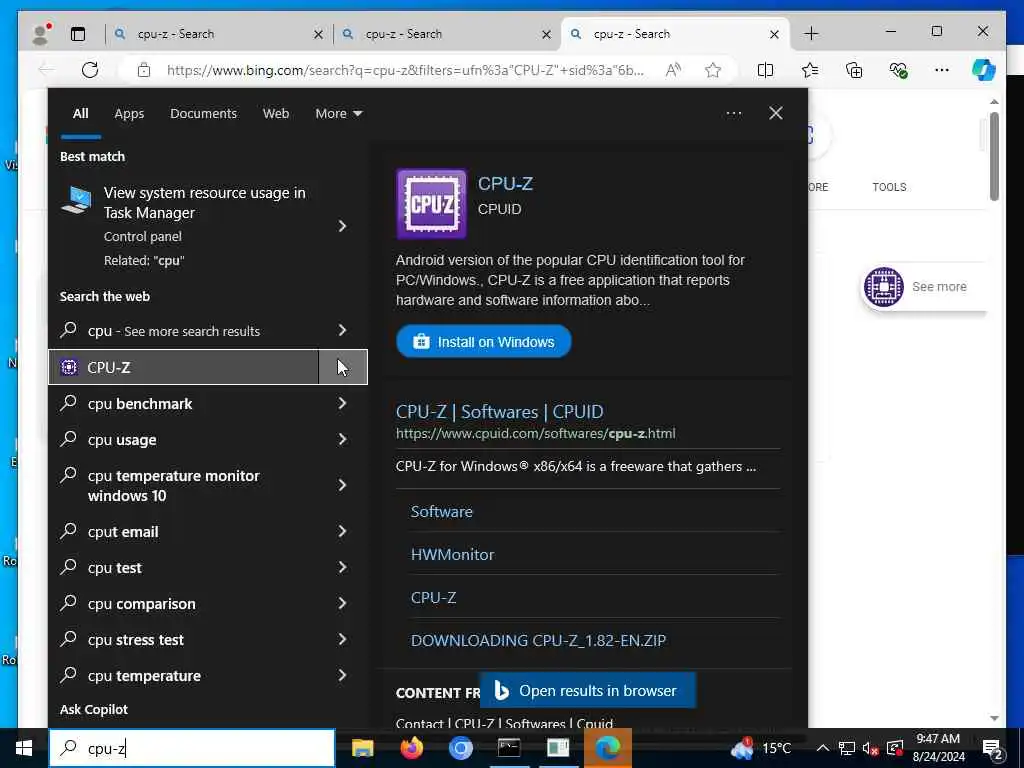The height and width of the screenshot is (768, 1024).
Task: Open the network status tray icon
Action: pos(847,748)
